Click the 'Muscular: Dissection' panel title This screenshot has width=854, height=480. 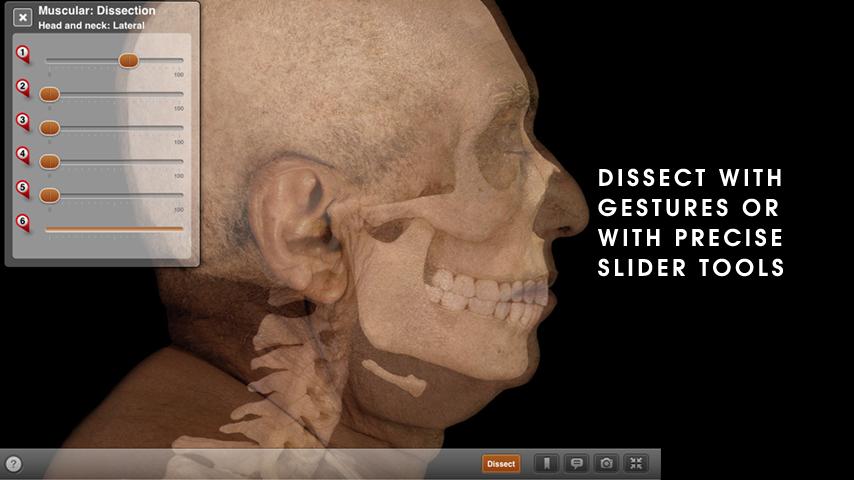tap(96, 10)
